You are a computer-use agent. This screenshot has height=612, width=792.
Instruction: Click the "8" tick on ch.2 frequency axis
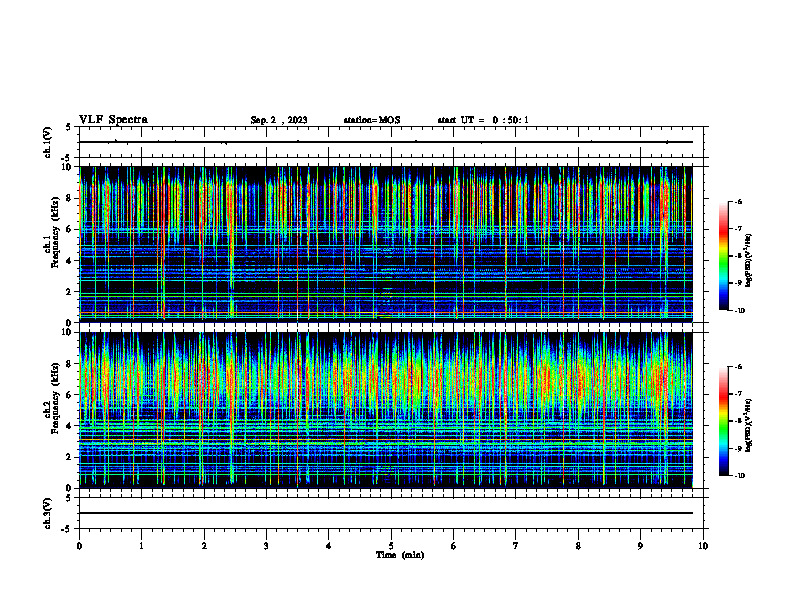pyautogui.click(x=70, y=364)
